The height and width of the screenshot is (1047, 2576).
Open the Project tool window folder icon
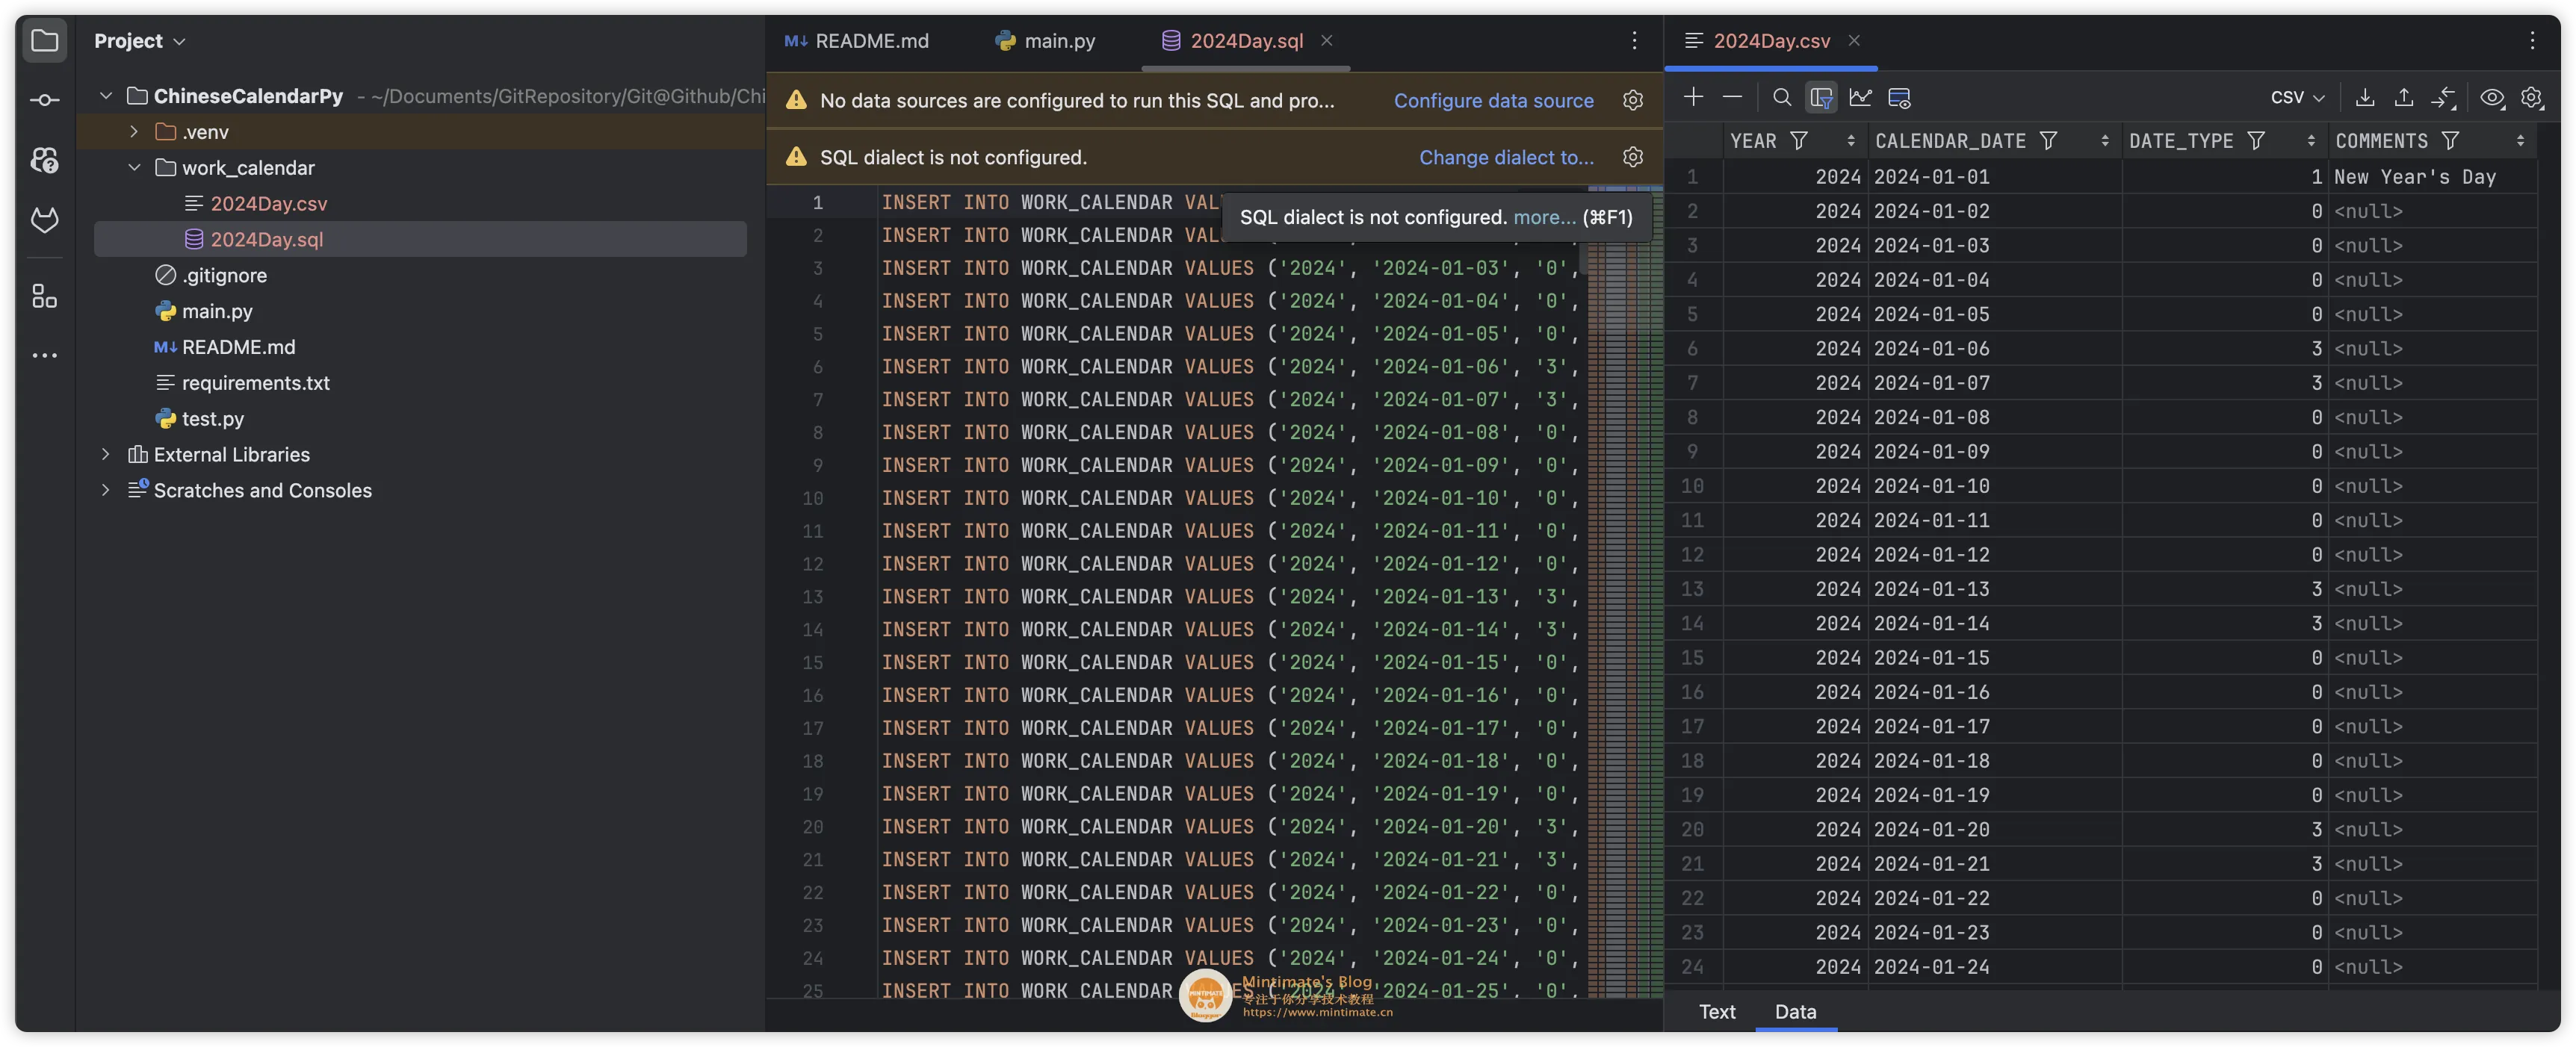click(x=44, y=41)
